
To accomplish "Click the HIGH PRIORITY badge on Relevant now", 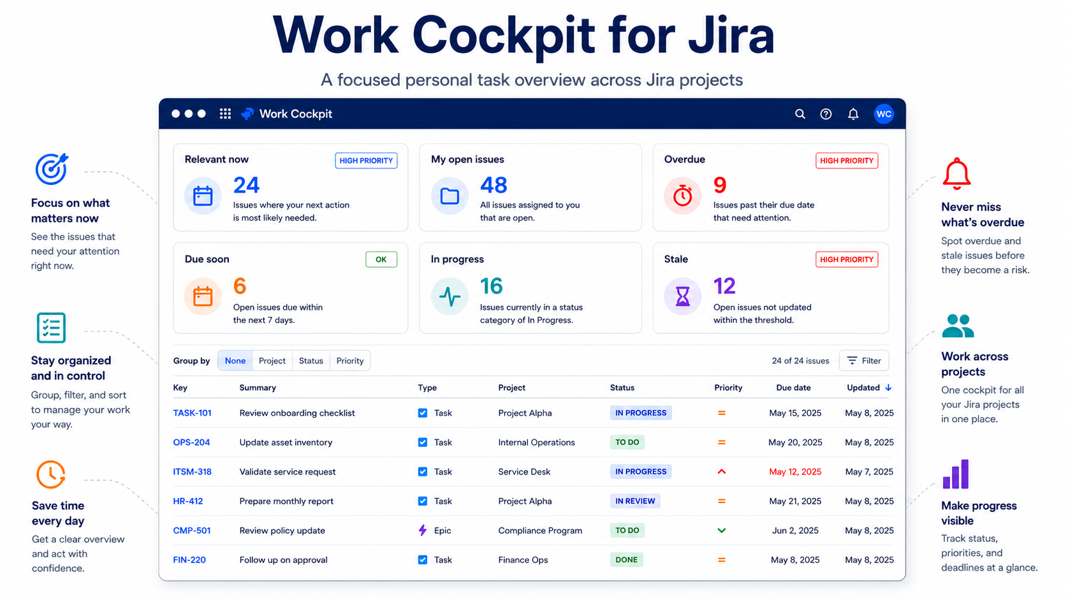I will click(x=366, y=160).
